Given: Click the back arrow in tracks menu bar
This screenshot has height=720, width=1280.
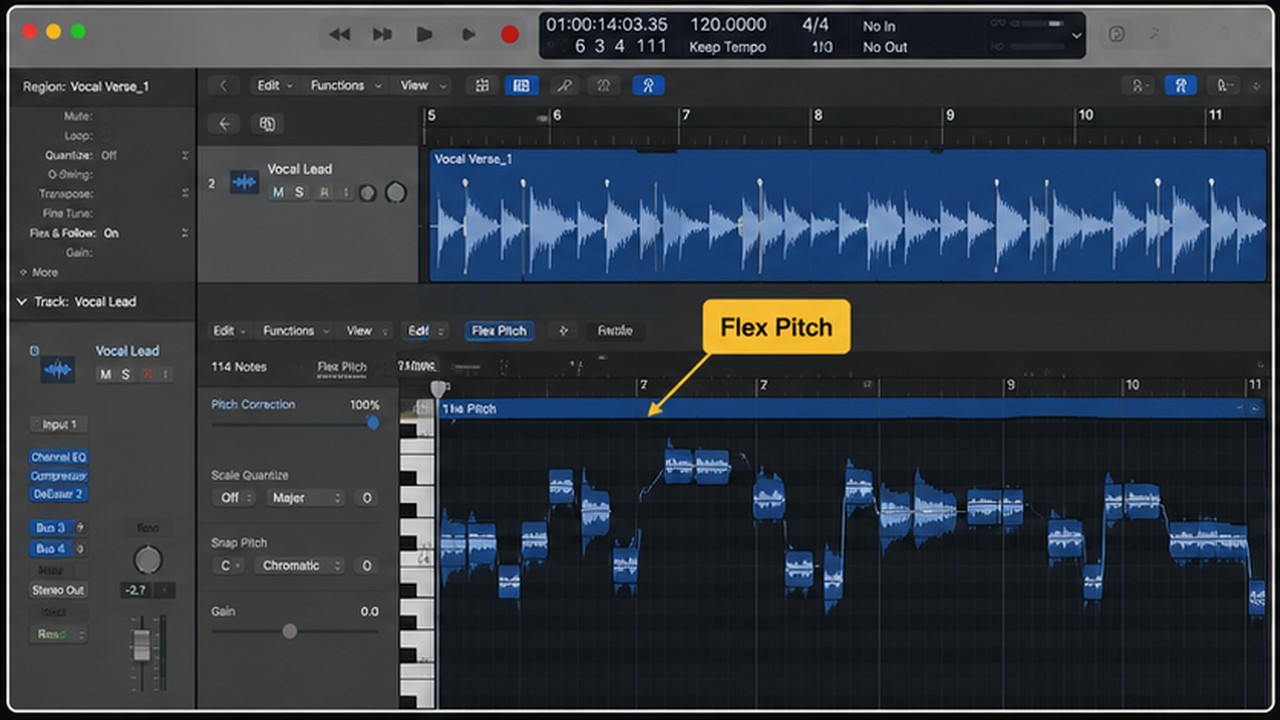Looking at the screenshot, I should click(x=223, y=86).
